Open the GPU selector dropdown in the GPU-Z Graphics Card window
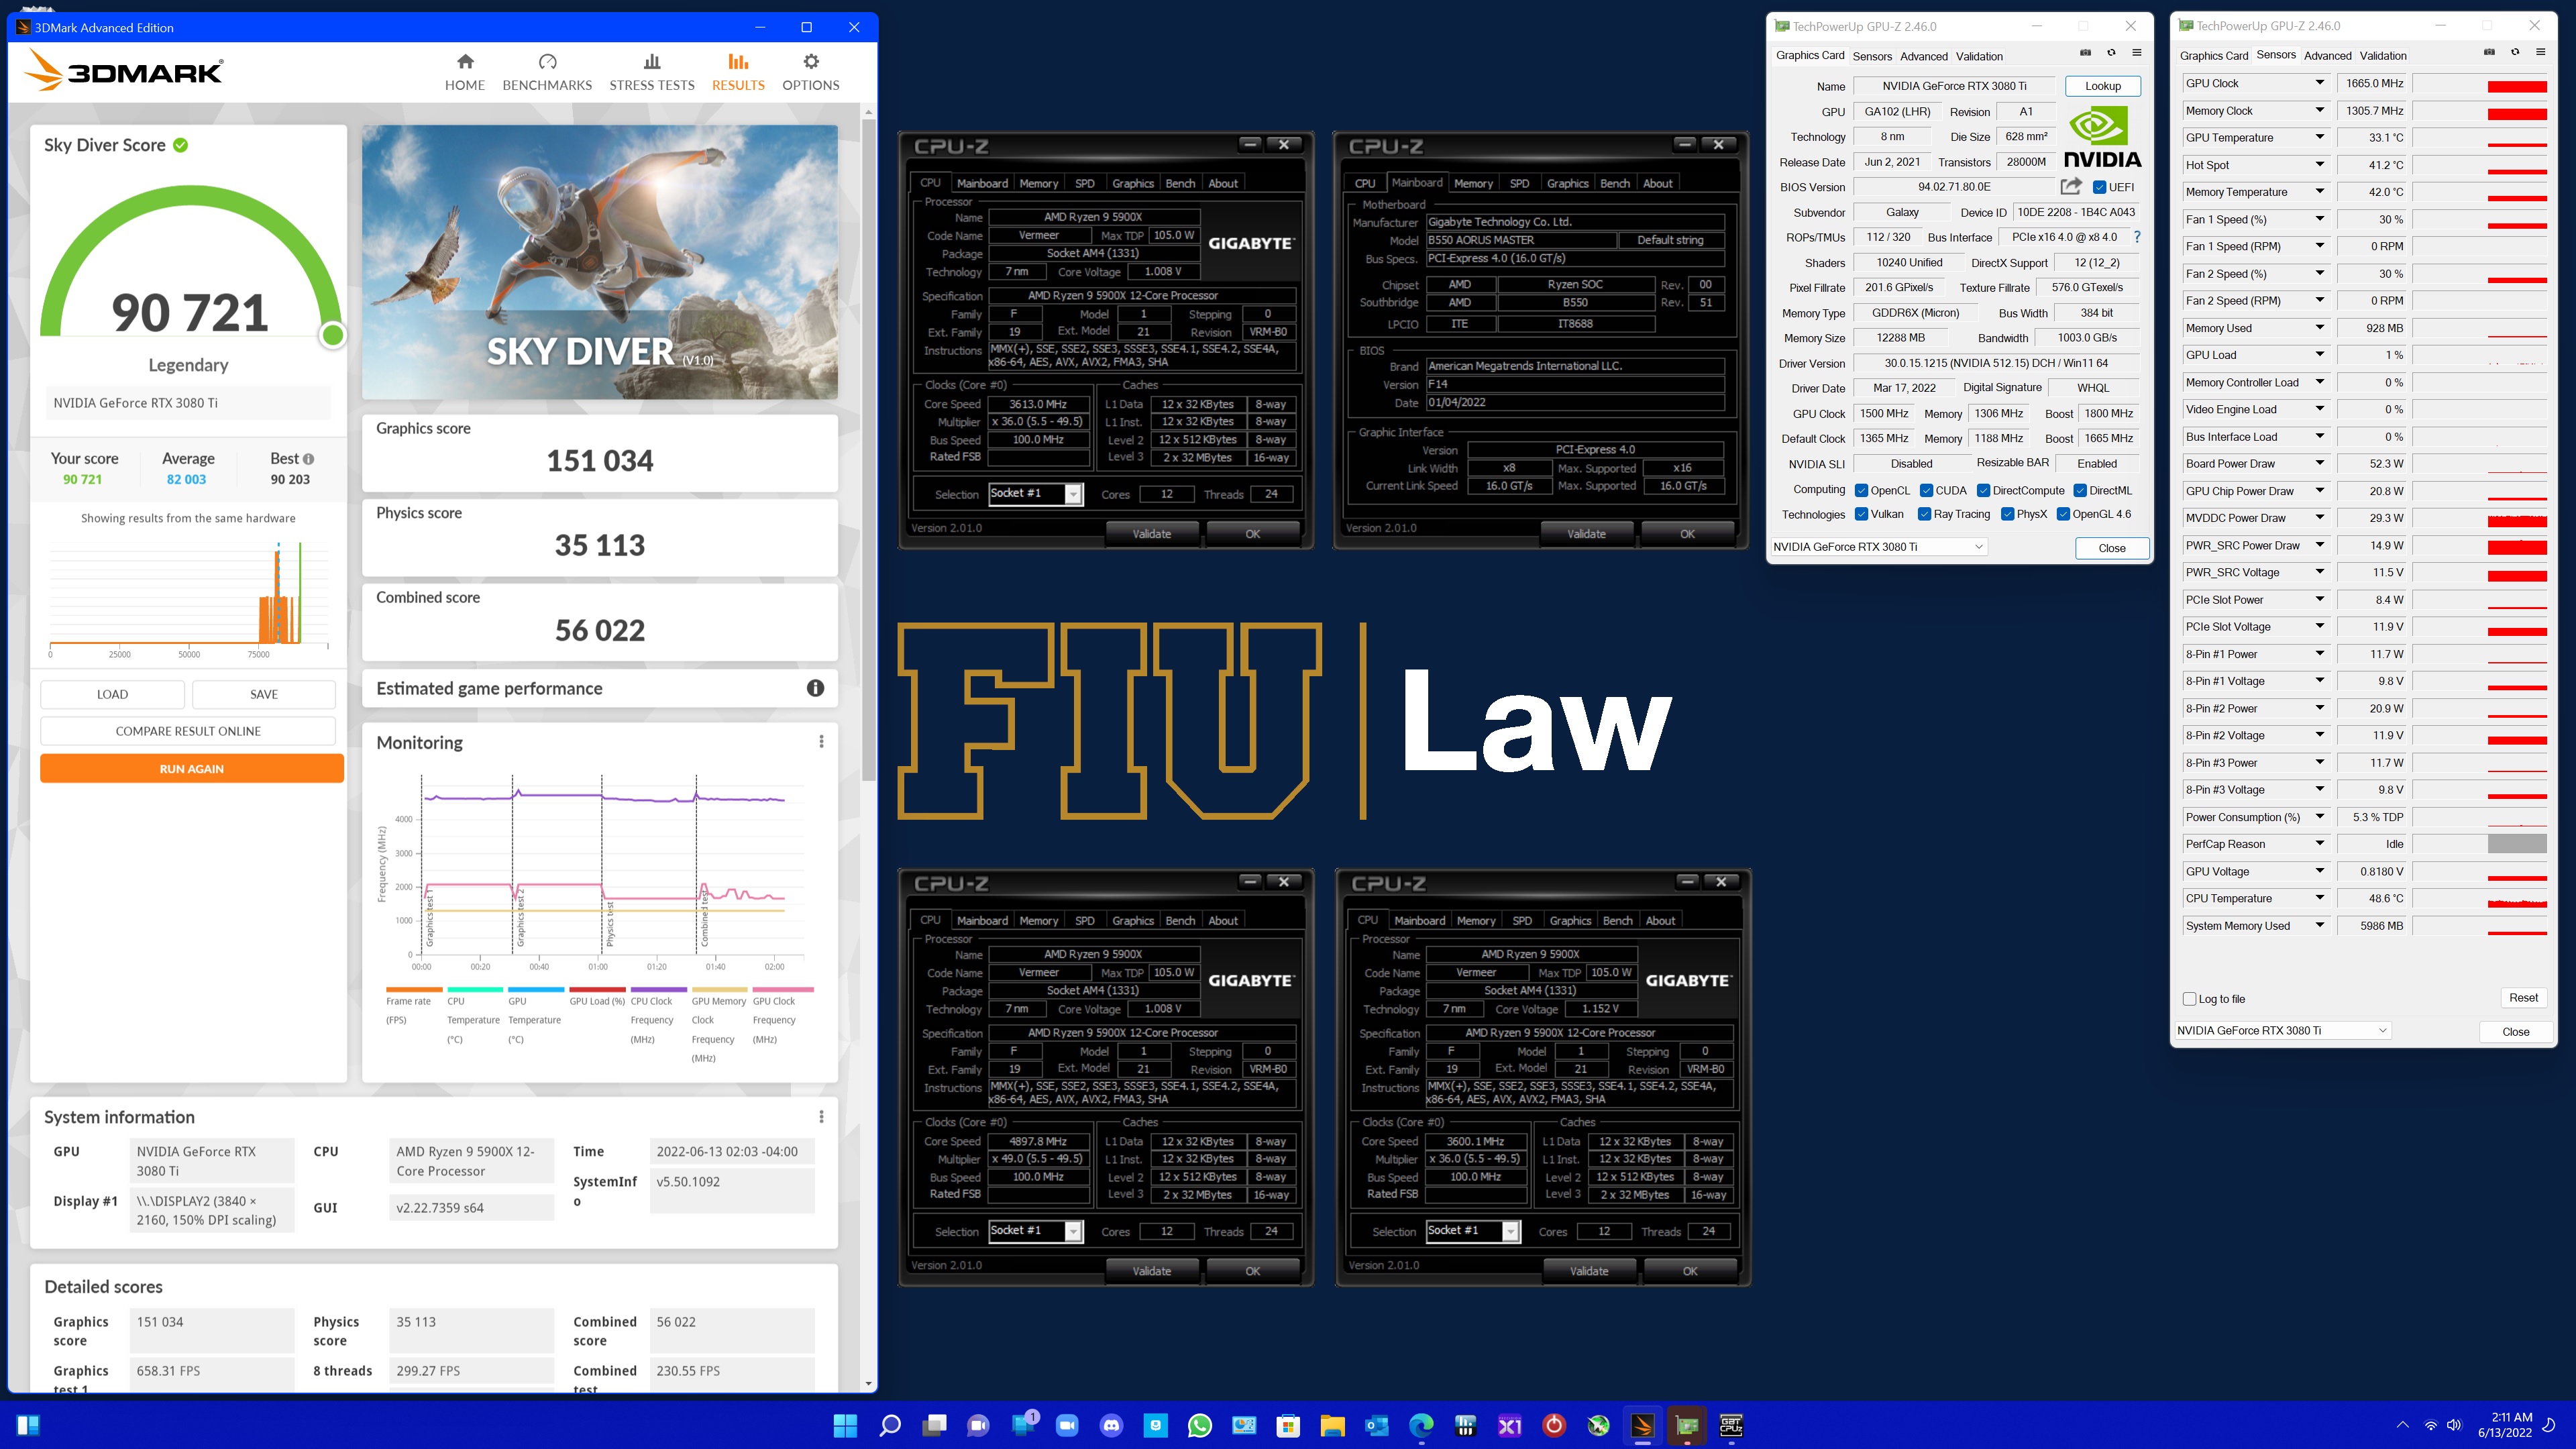 [1878, 547]
